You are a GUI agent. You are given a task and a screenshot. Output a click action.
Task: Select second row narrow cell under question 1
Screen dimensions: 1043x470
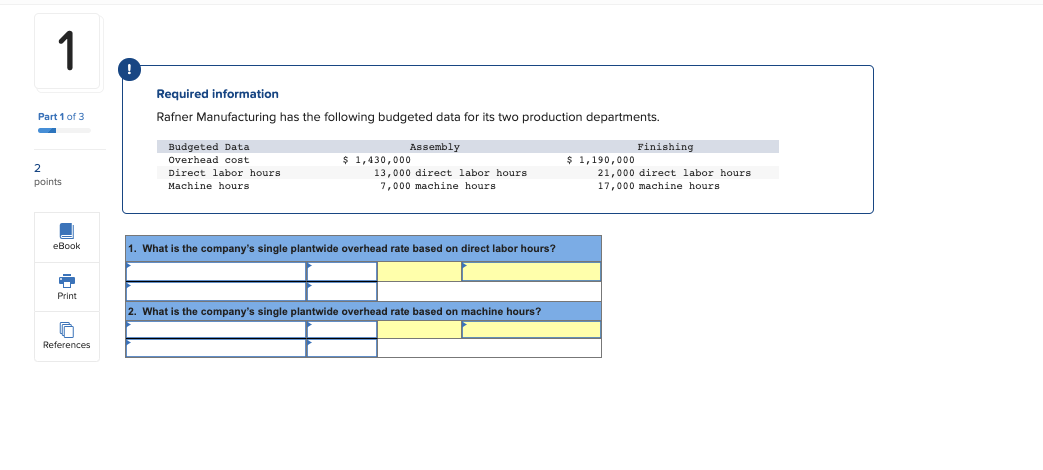pyautogui.click(x=342, y=291)
